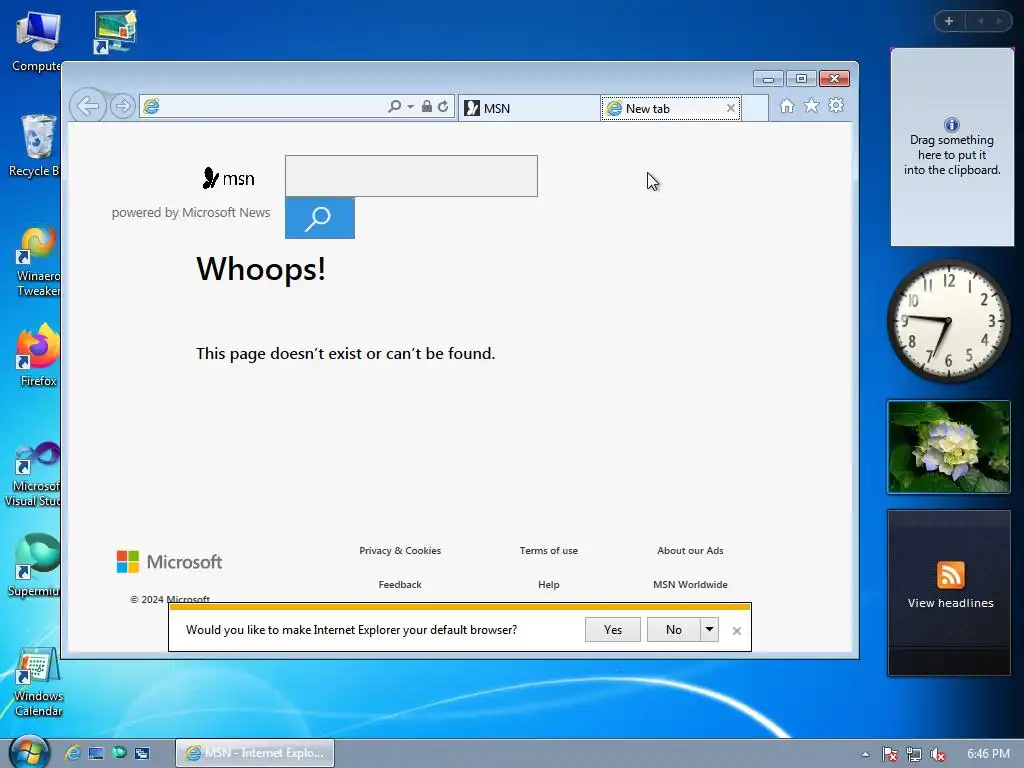The width and height of the screenshot is (1024, 768).
Task: Open the MSN Worldwide link
Action: click(690, 584)
